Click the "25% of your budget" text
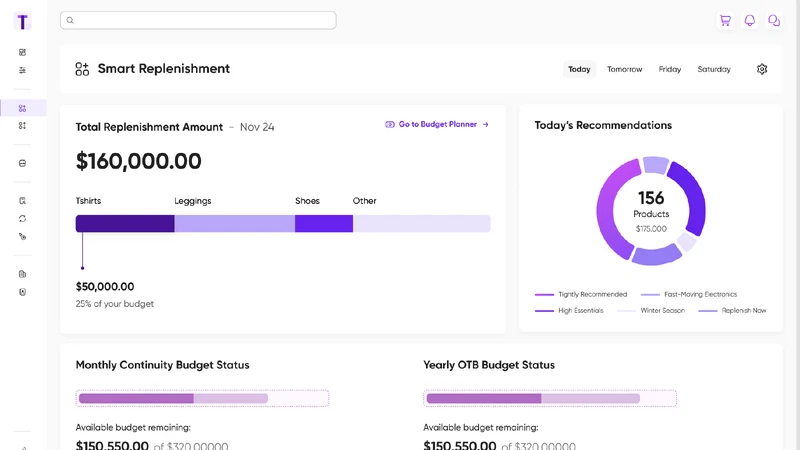The height and width of the screenshot is (450, 800). (114, 304)
